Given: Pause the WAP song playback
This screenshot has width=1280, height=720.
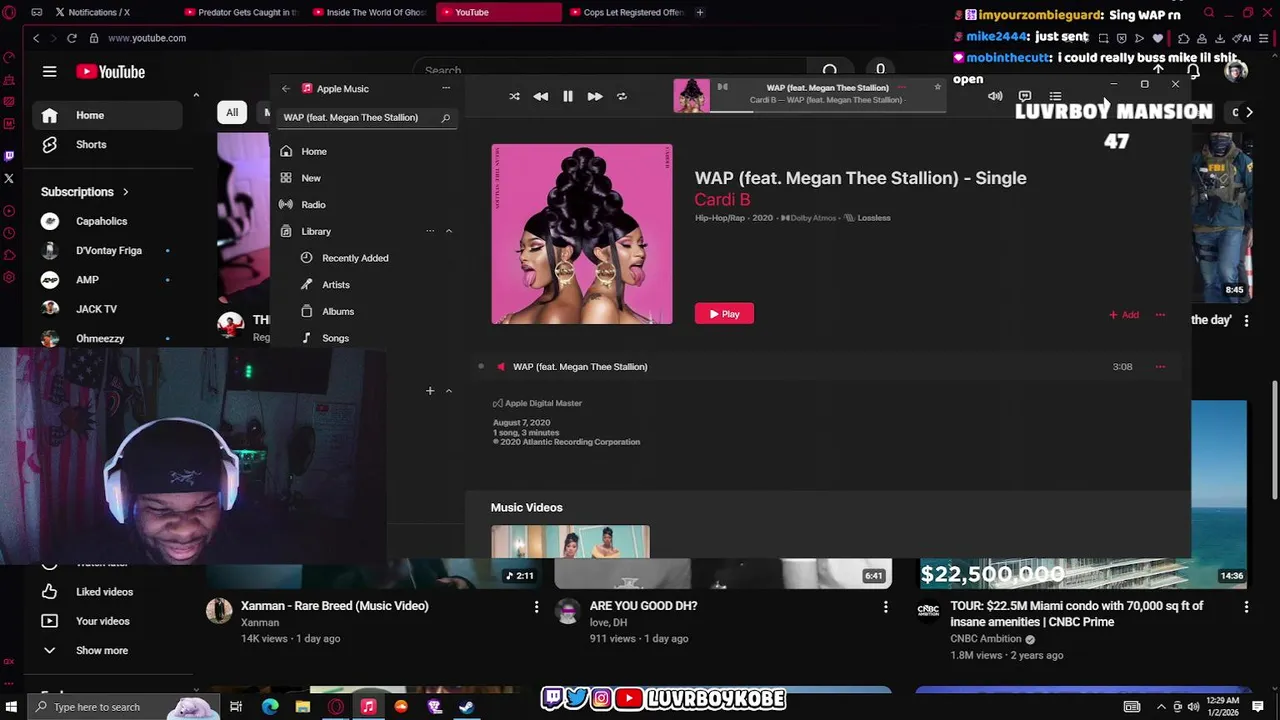Looking at the screenshot, I should (x=567, y=96).
